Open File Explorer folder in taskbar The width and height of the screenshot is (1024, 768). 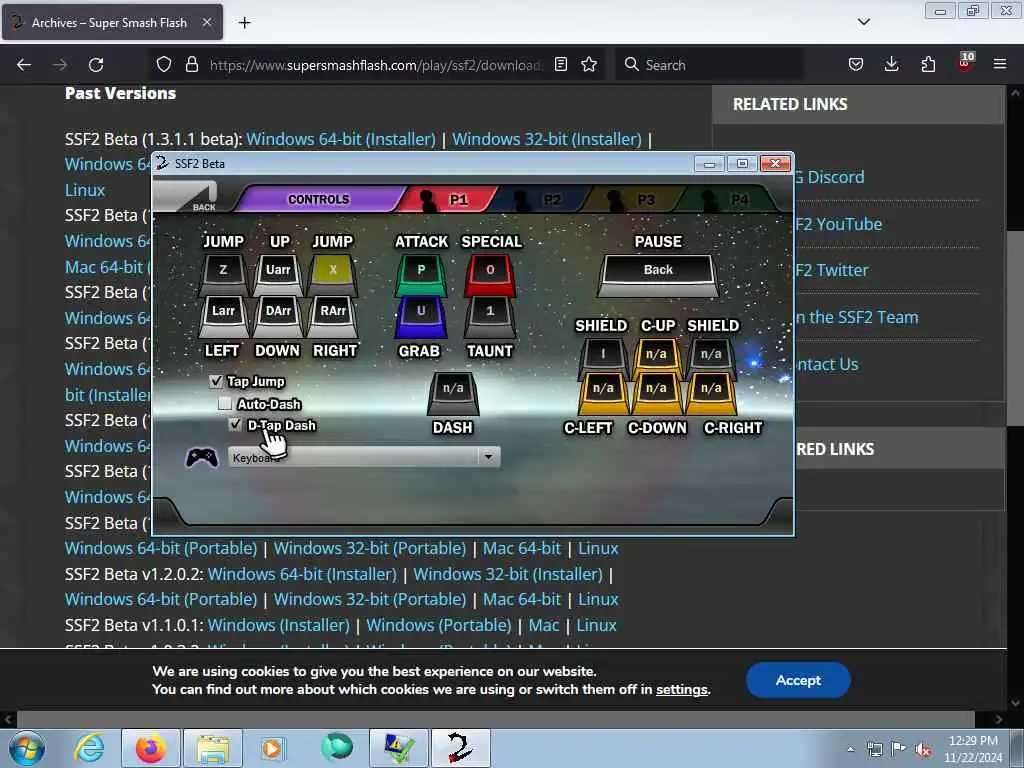(x=213, y=748)
